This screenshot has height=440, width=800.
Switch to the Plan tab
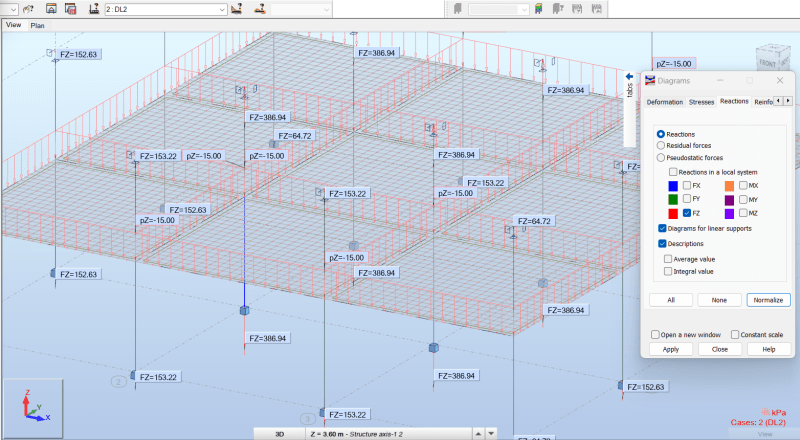(37, 26)
